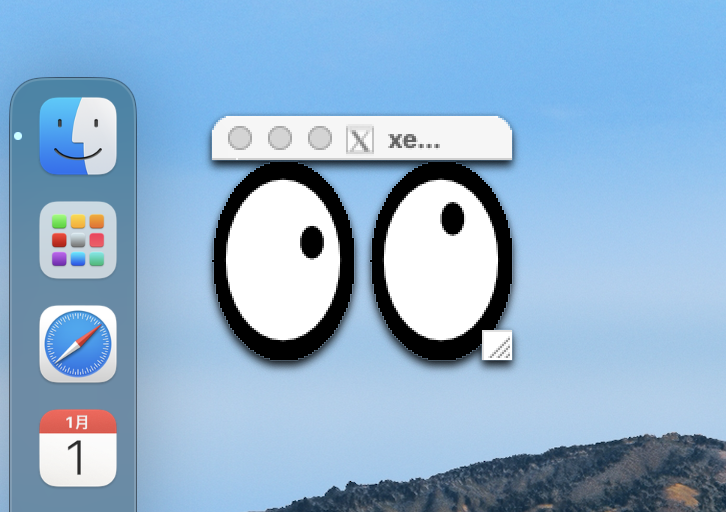Image resolution: width=726 pixels, height=512 pixels.
Task: Zoom the xeyes window
Action: click(x=320, y=138)
